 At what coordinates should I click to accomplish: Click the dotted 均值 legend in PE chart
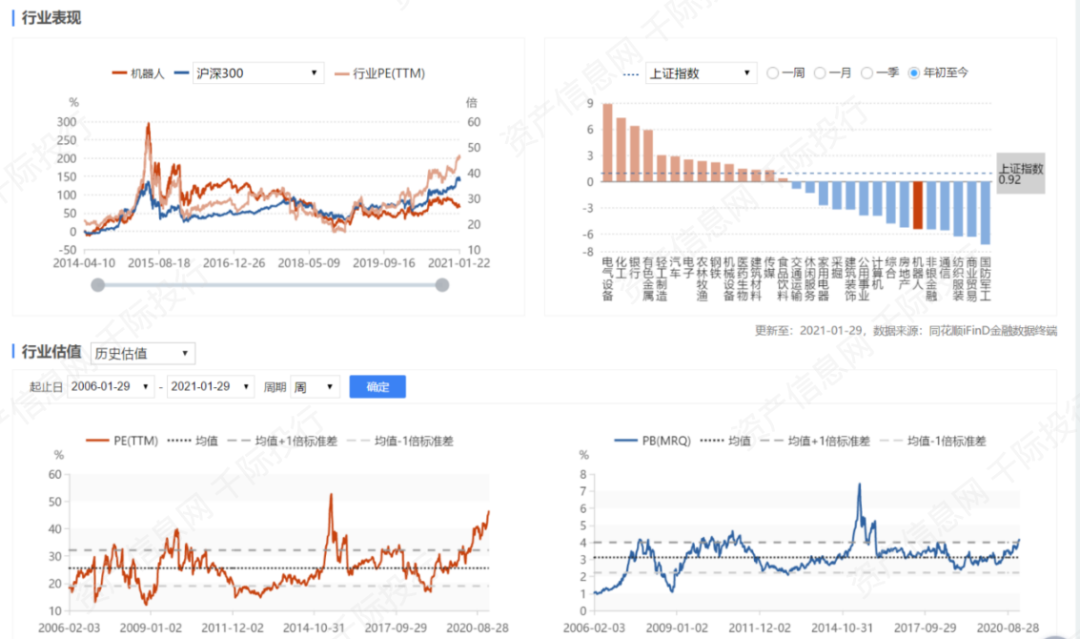point(178,440)
